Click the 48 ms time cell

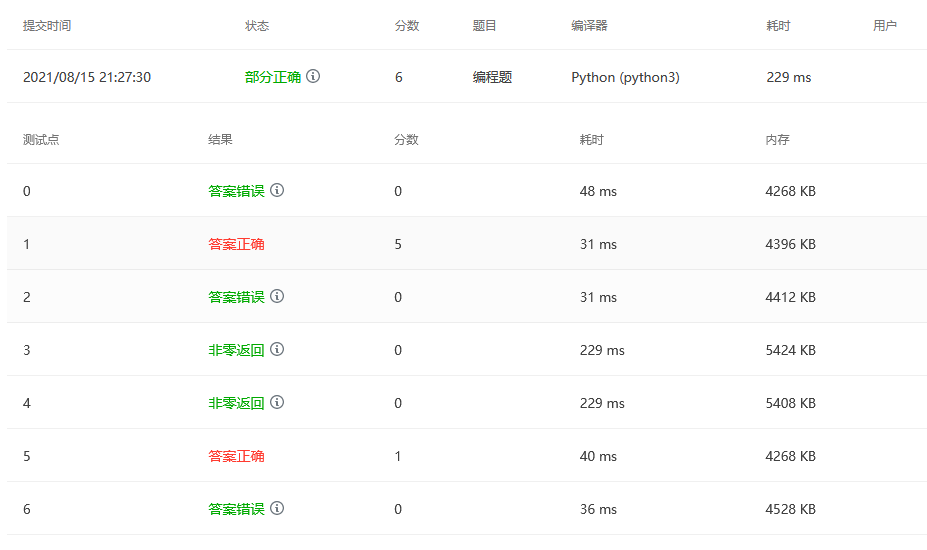(598, 191)
